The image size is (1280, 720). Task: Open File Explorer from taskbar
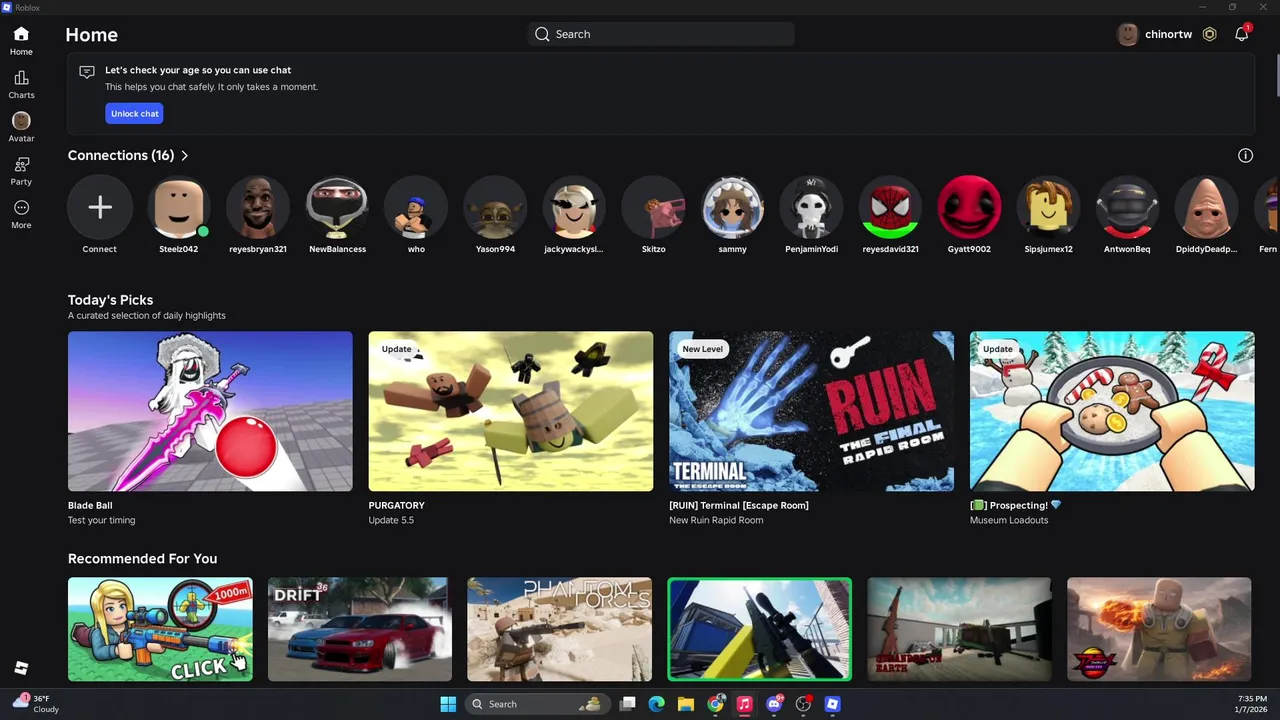686,704
